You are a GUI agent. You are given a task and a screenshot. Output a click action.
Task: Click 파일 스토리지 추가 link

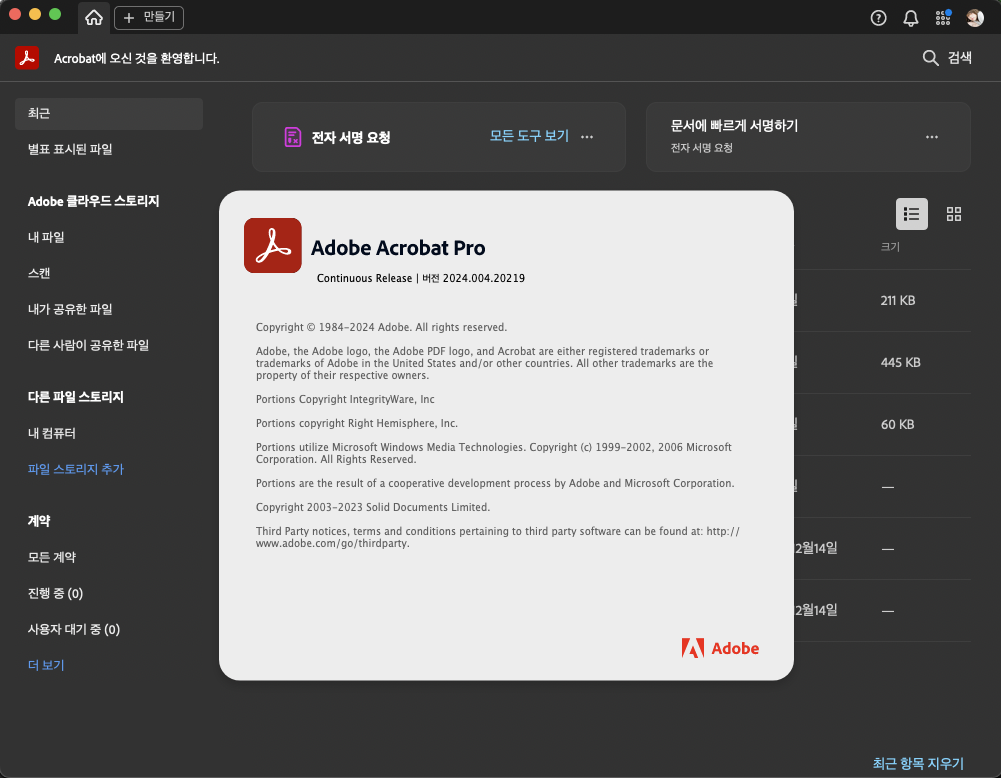[76, 469]
